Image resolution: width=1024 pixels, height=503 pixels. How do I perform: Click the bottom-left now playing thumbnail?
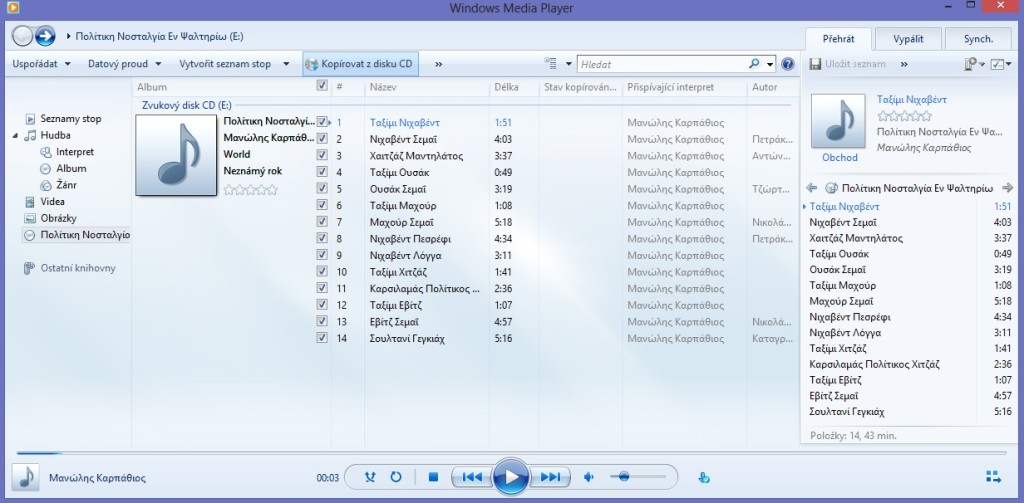pos(26,478)
